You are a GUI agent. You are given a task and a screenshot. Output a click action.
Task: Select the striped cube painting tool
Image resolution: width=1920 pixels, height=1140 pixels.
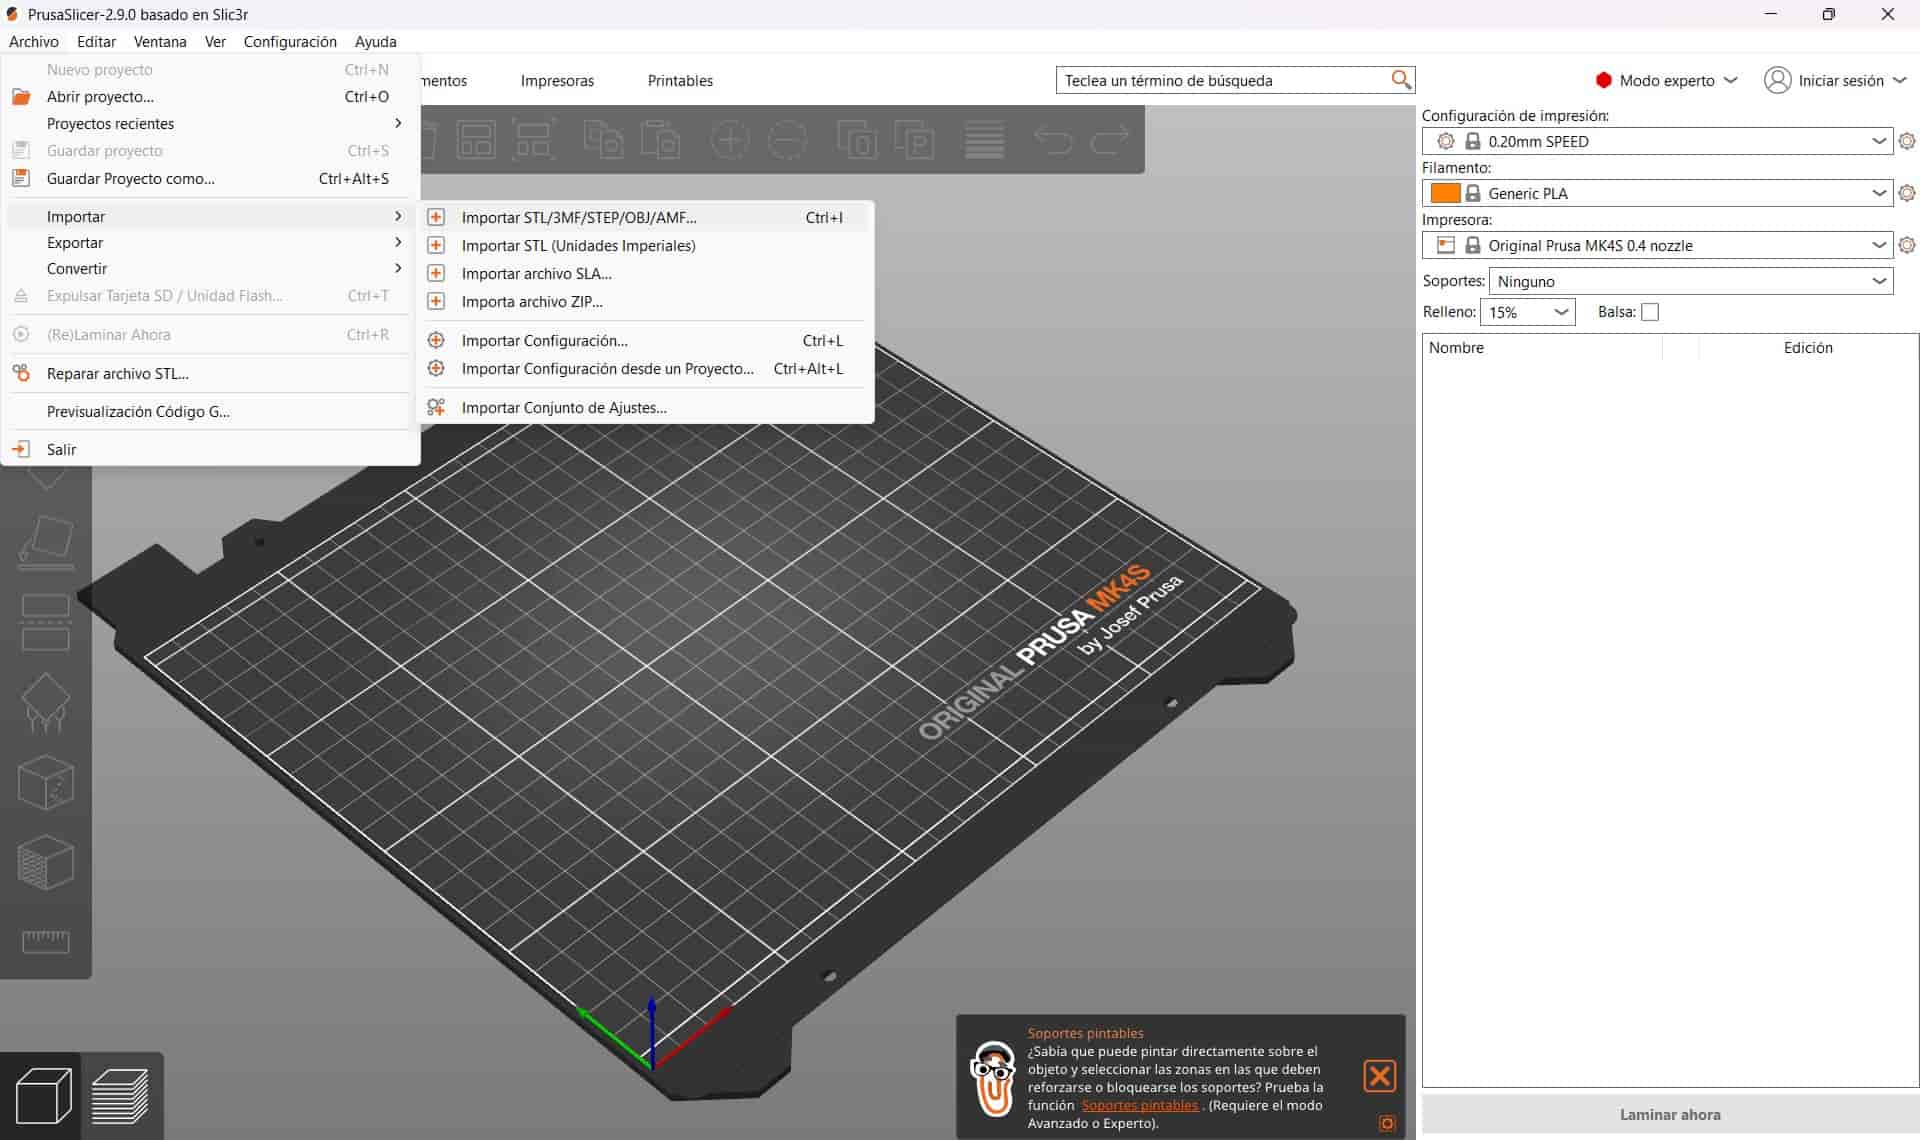(x=46, y=862)
